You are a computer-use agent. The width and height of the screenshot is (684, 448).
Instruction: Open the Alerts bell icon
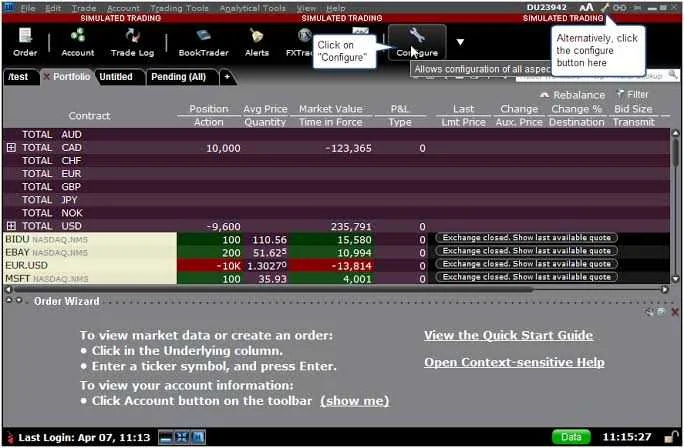click(x=256, y=42)
